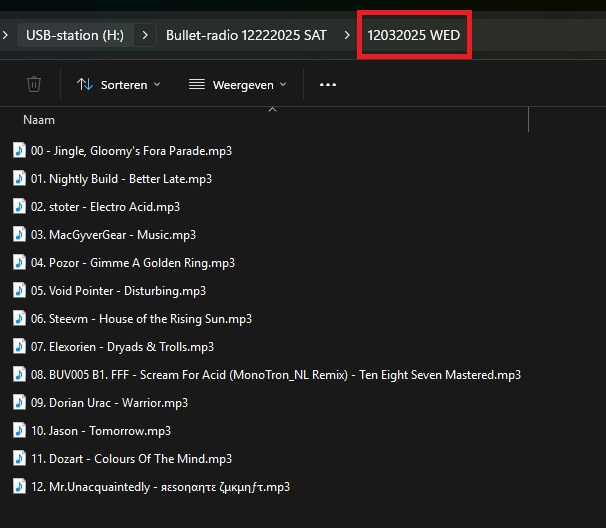Click the music icon of 03. MacGyverGear file

pos(19,234)
